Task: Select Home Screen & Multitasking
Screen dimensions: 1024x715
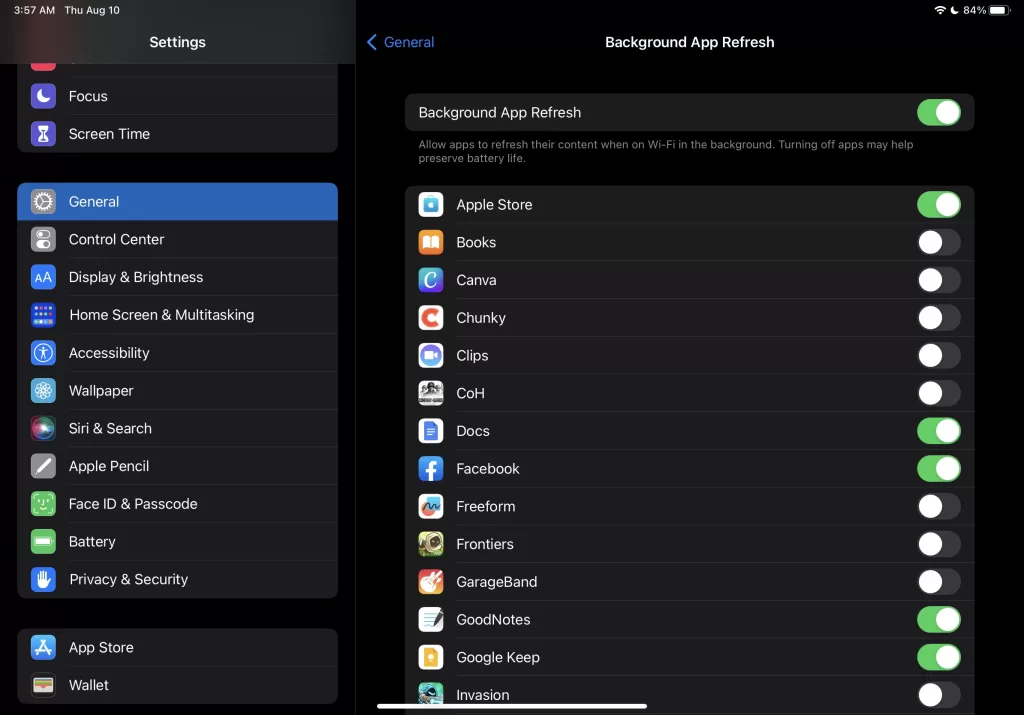Action: 178,315
